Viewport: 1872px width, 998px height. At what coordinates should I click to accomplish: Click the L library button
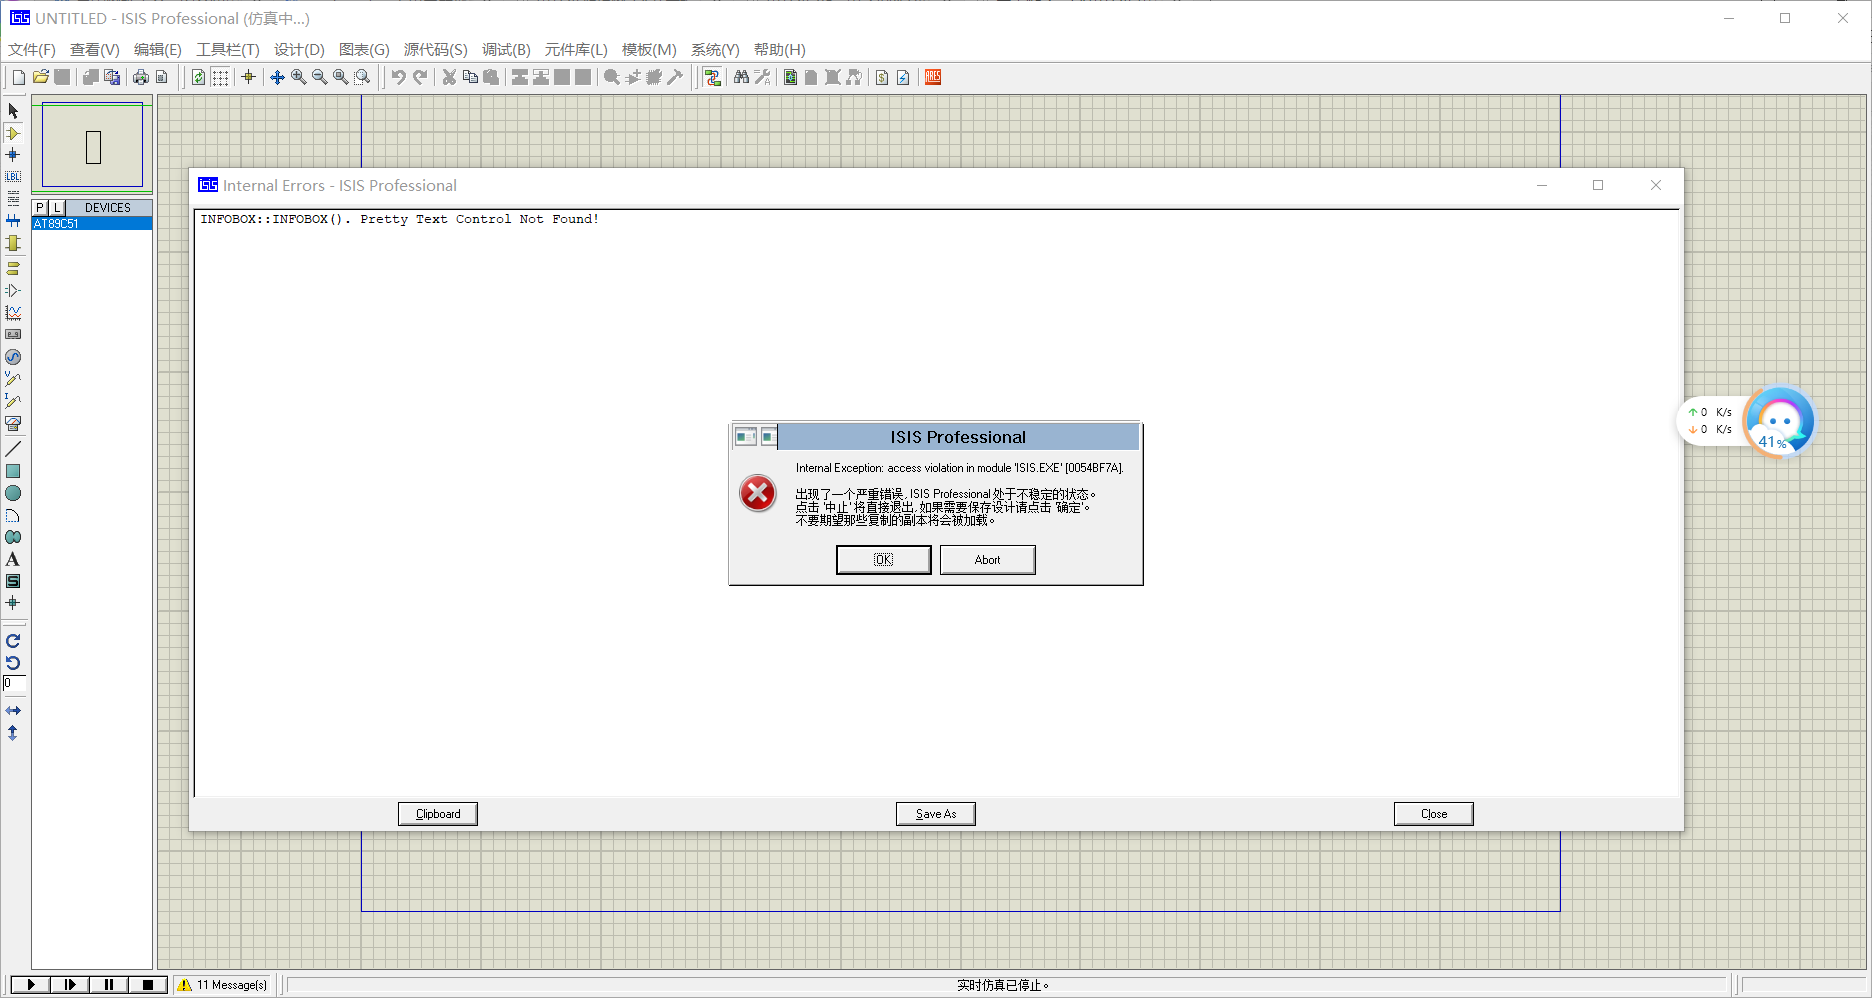tap(57, 208)
